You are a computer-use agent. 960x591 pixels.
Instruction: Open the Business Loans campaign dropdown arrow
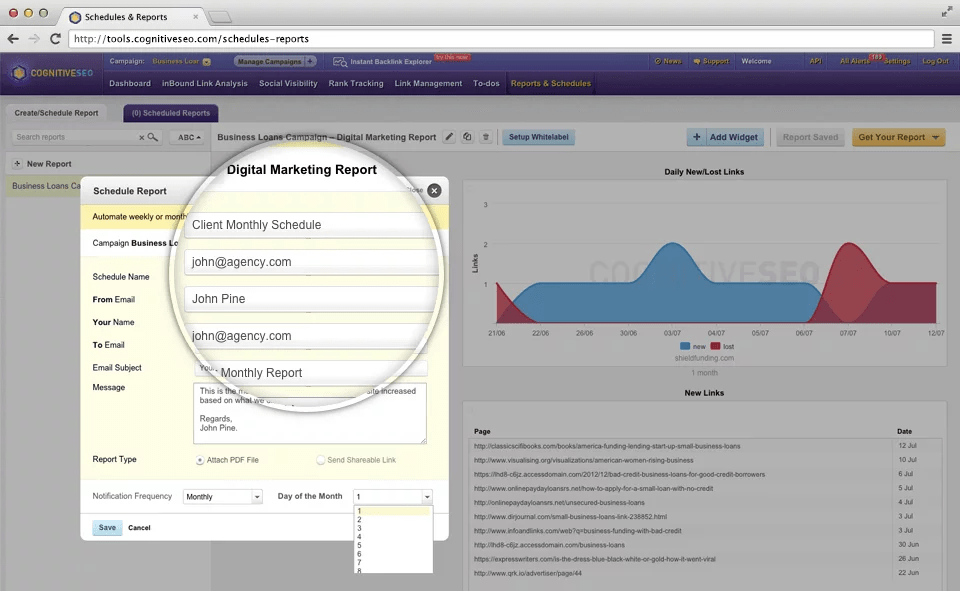click(x=207, y=62)
